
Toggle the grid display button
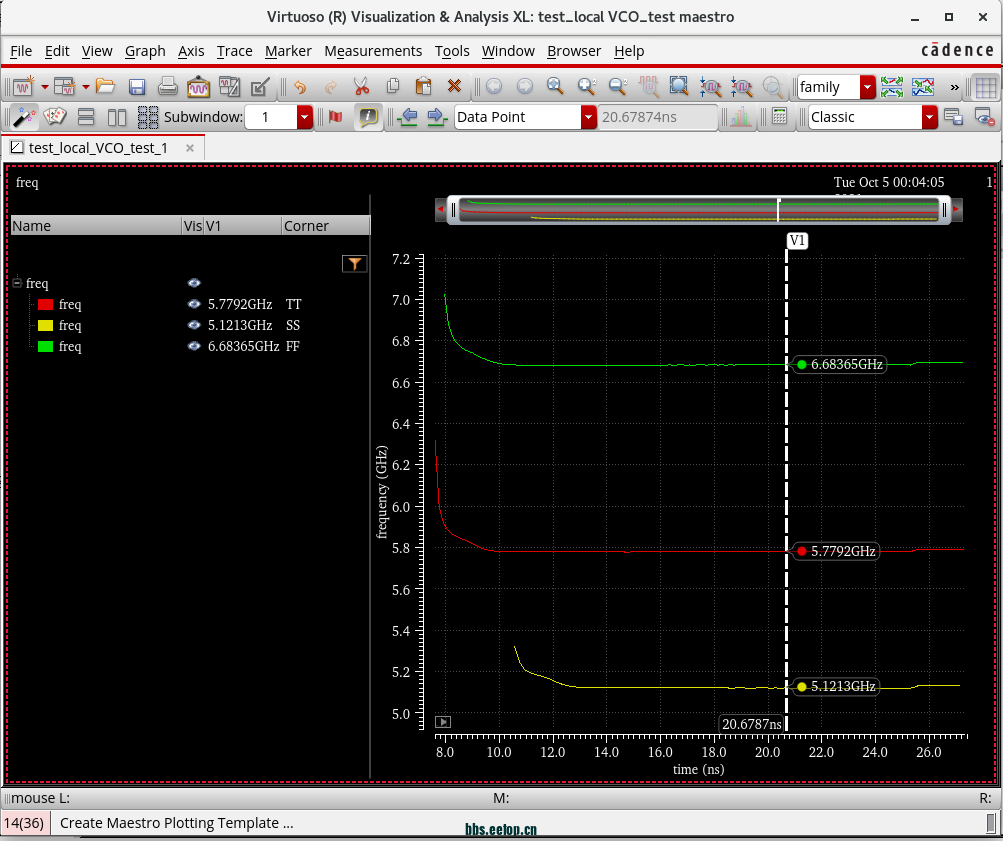click(986, 87)
